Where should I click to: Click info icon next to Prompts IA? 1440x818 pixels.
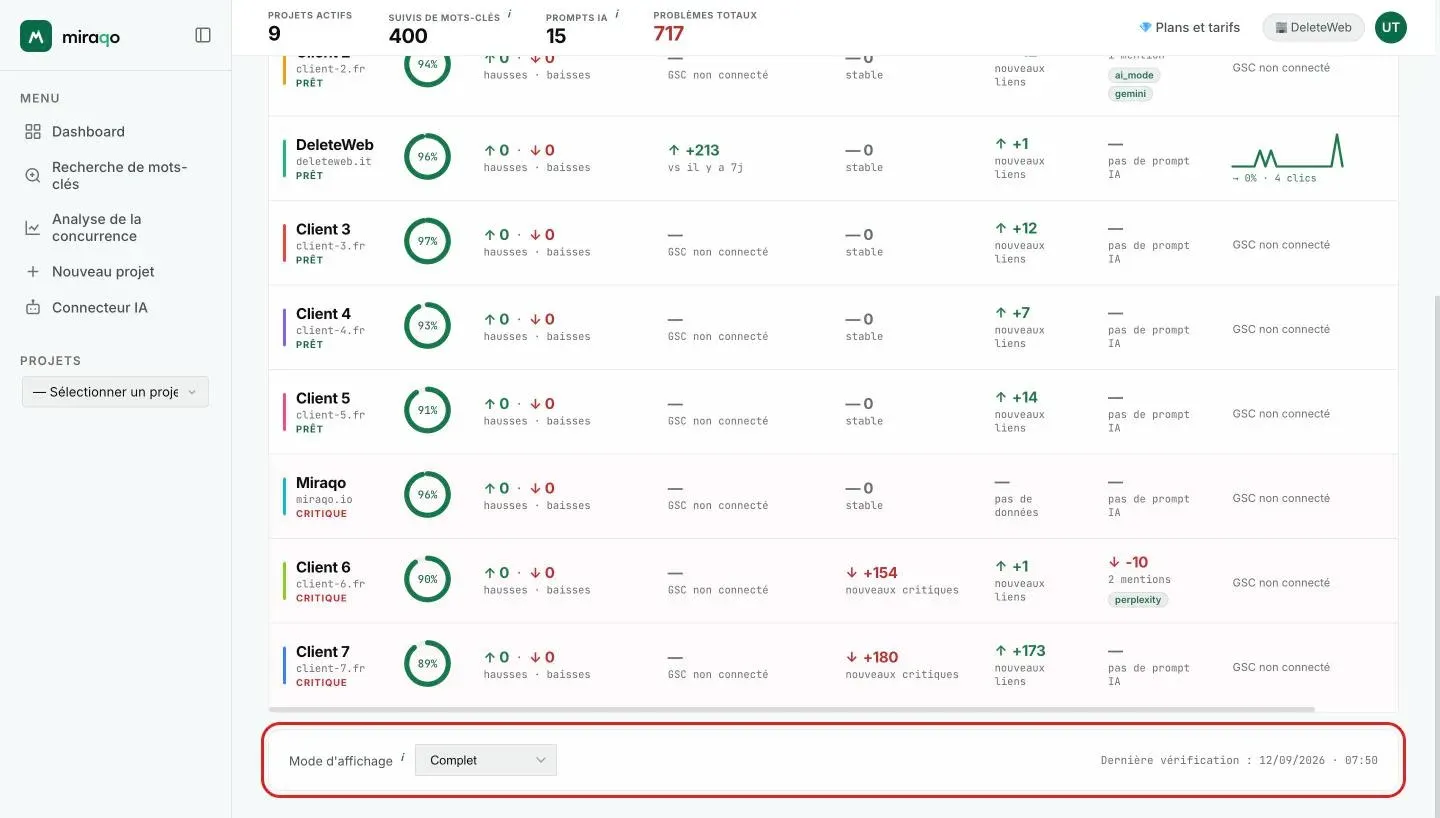(617, 14)
